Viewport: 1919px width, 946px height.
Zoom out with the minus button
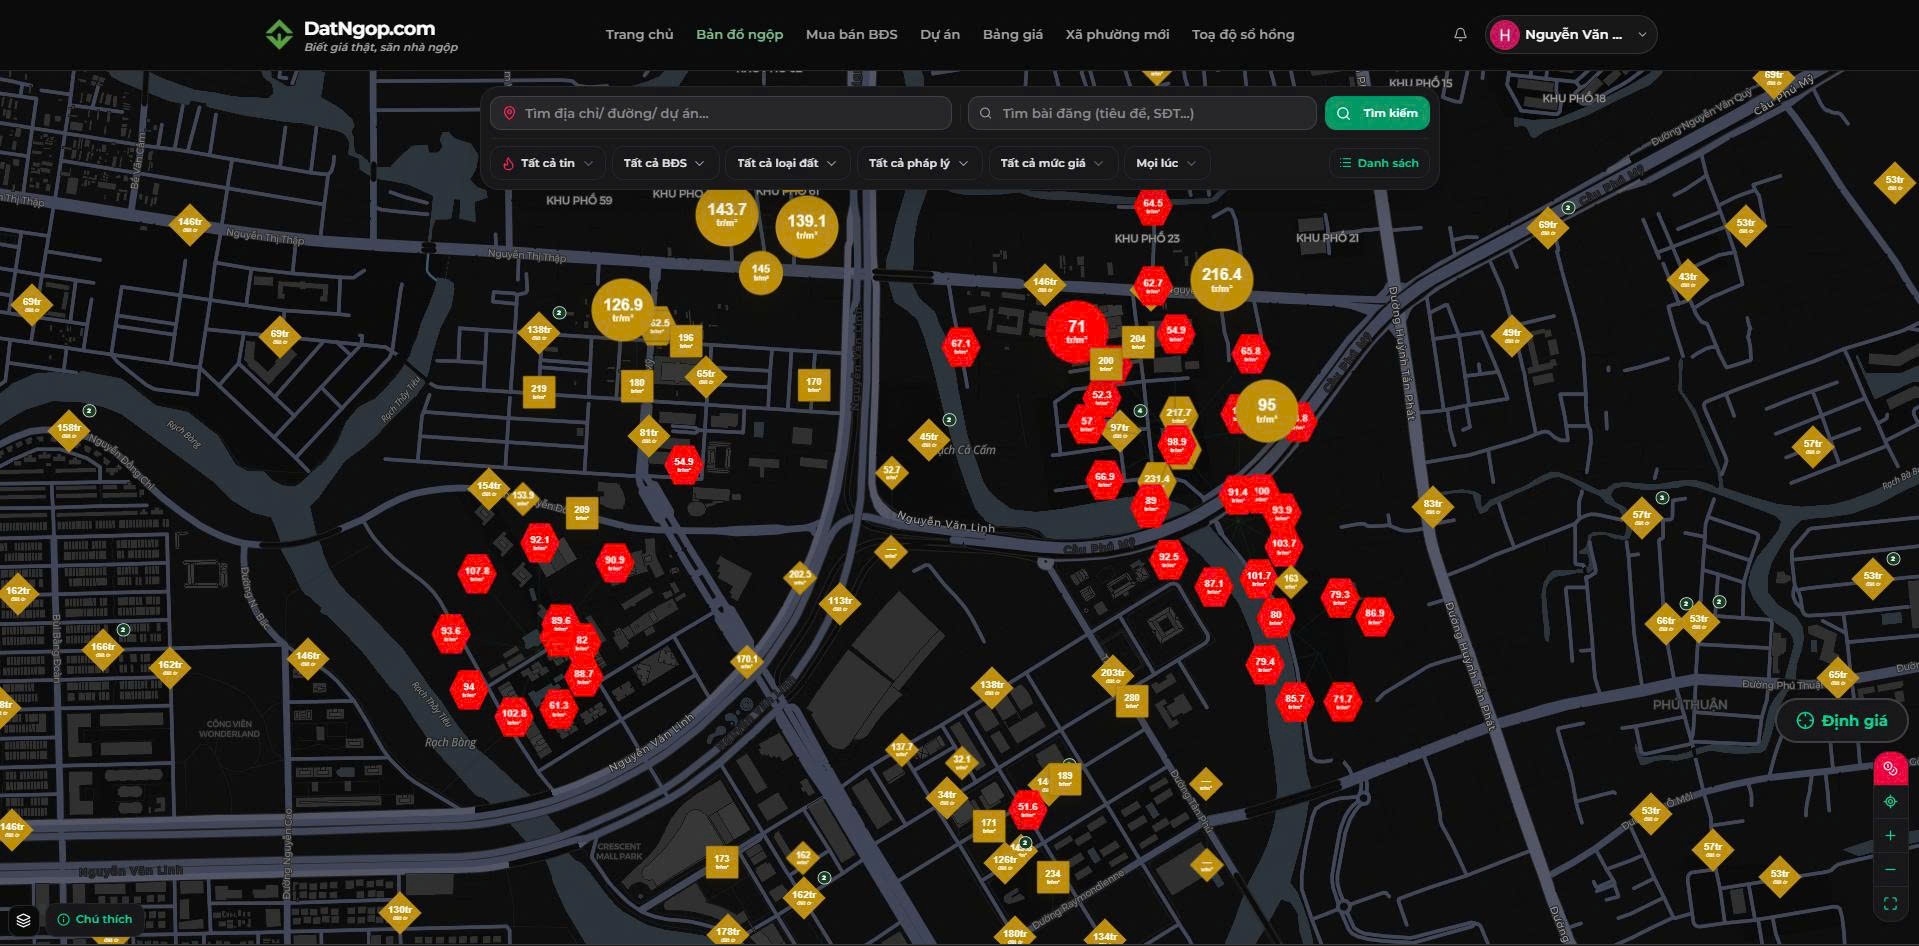pyautogui.click(x=1890, y=870)
